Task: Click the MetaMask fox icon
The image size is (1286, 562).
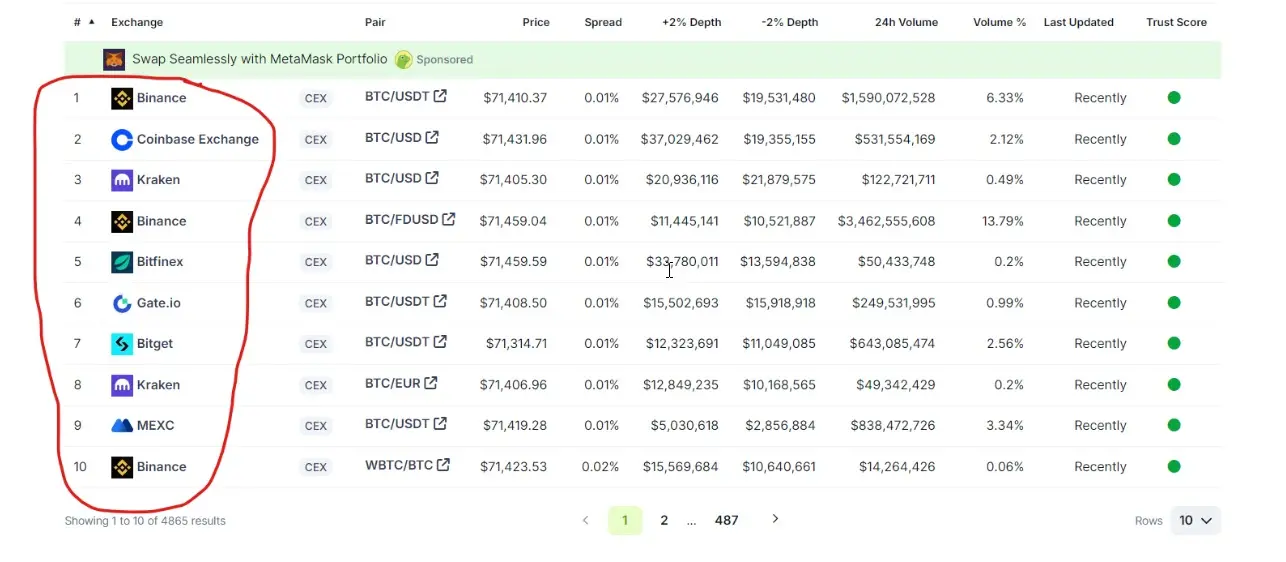Action: (114, 60)
